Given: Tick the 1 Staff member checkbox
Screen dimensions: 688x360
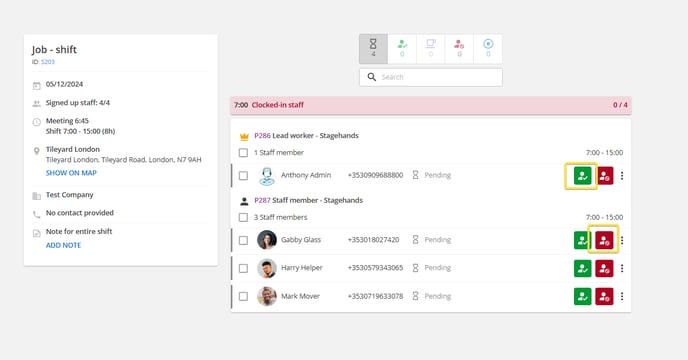Looking at the screenshot, I should point(243,153).
